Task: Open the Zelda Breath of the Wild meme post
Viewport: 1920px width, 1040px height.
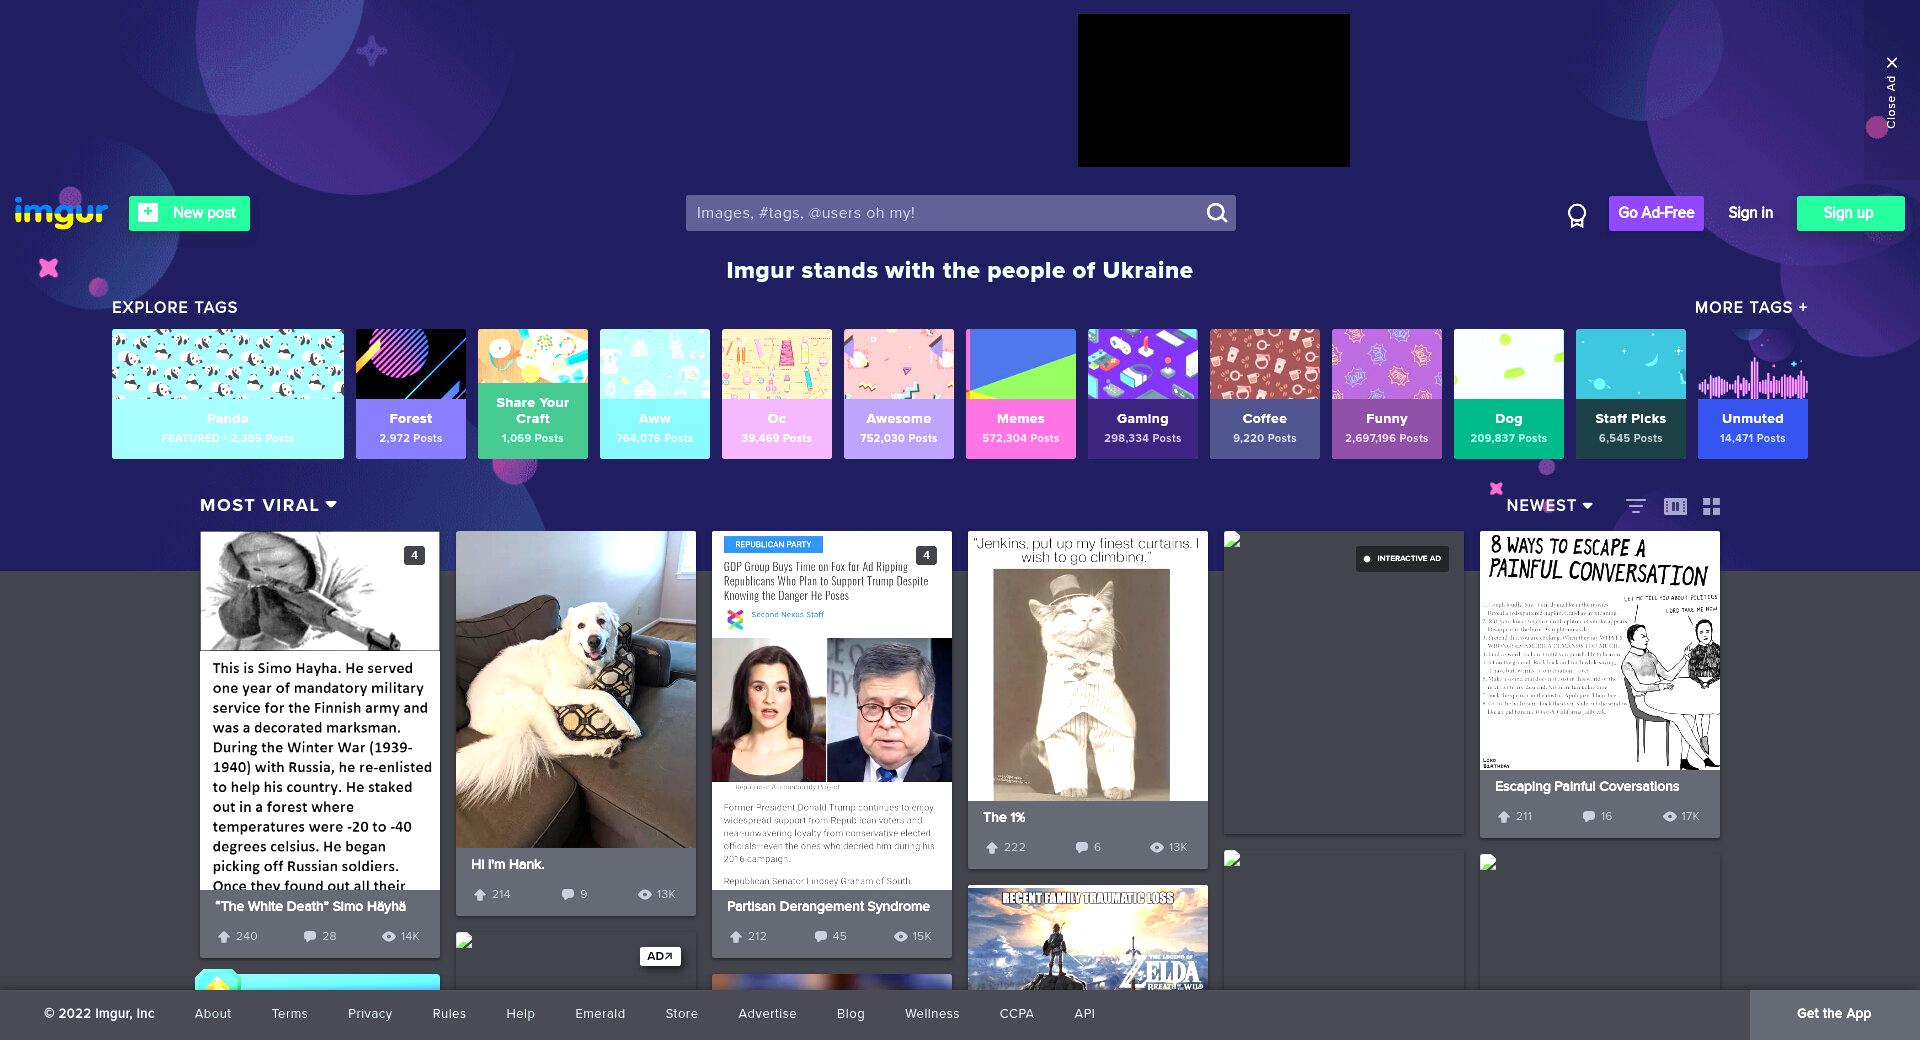Action: (x=1088, y=938)
